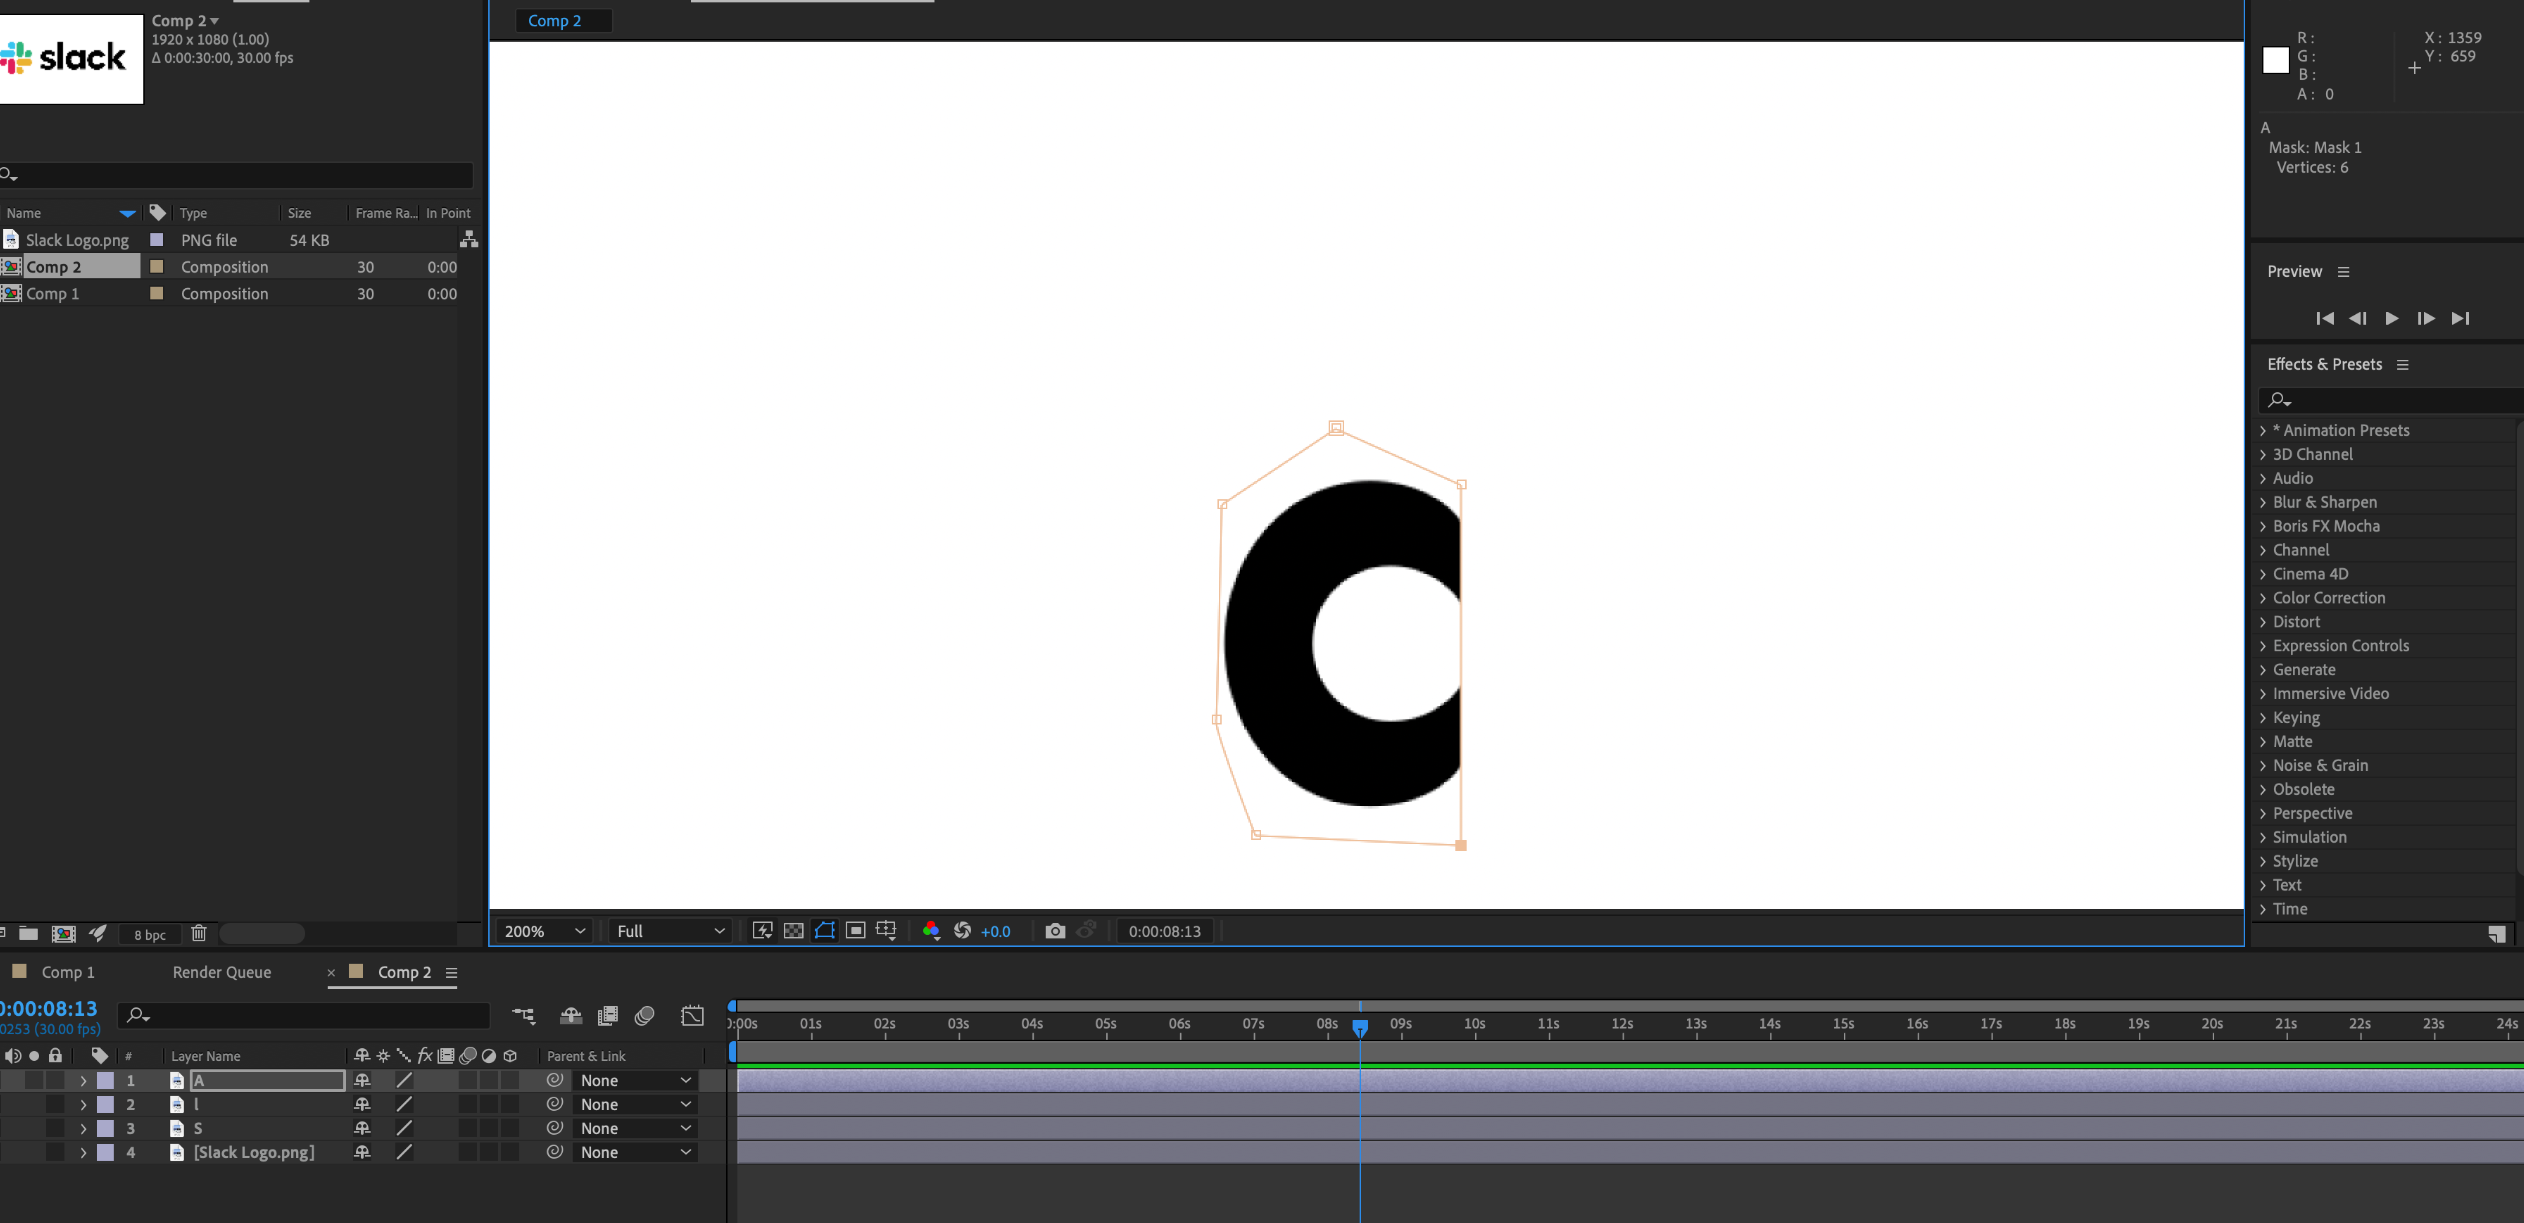
Task: Switch to the Comp 1 timeline tab
Action: tap(67, 972)
